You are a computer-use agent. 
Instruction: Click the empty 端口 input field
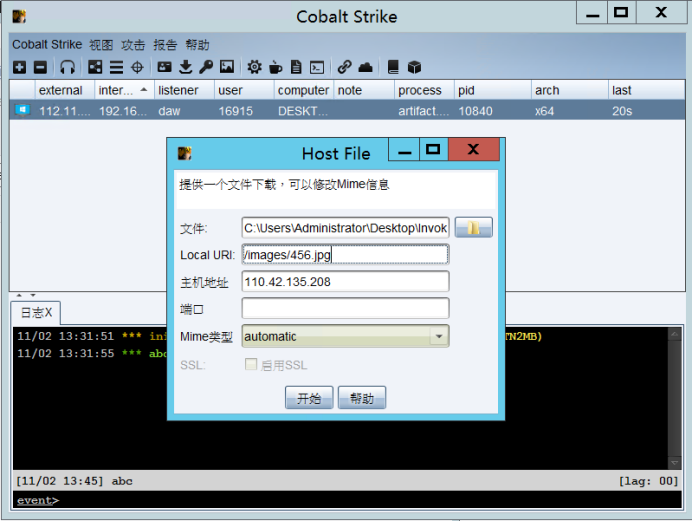[x=346, y=308]
